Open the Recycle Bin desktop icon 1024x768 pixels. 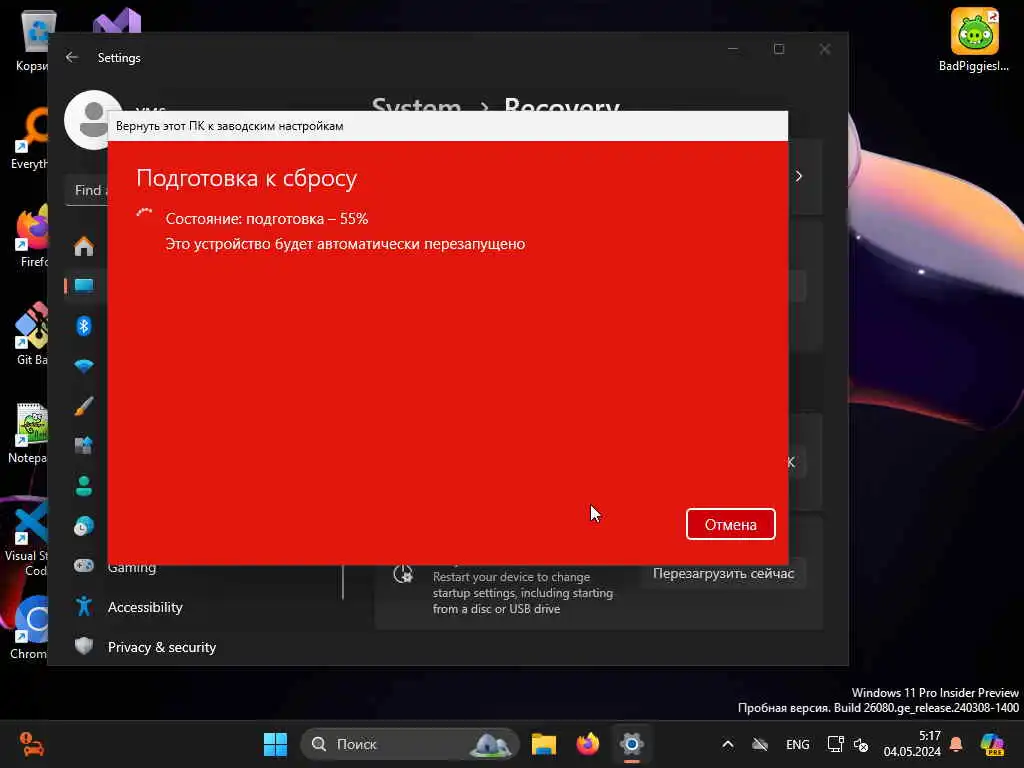[31, 39]
